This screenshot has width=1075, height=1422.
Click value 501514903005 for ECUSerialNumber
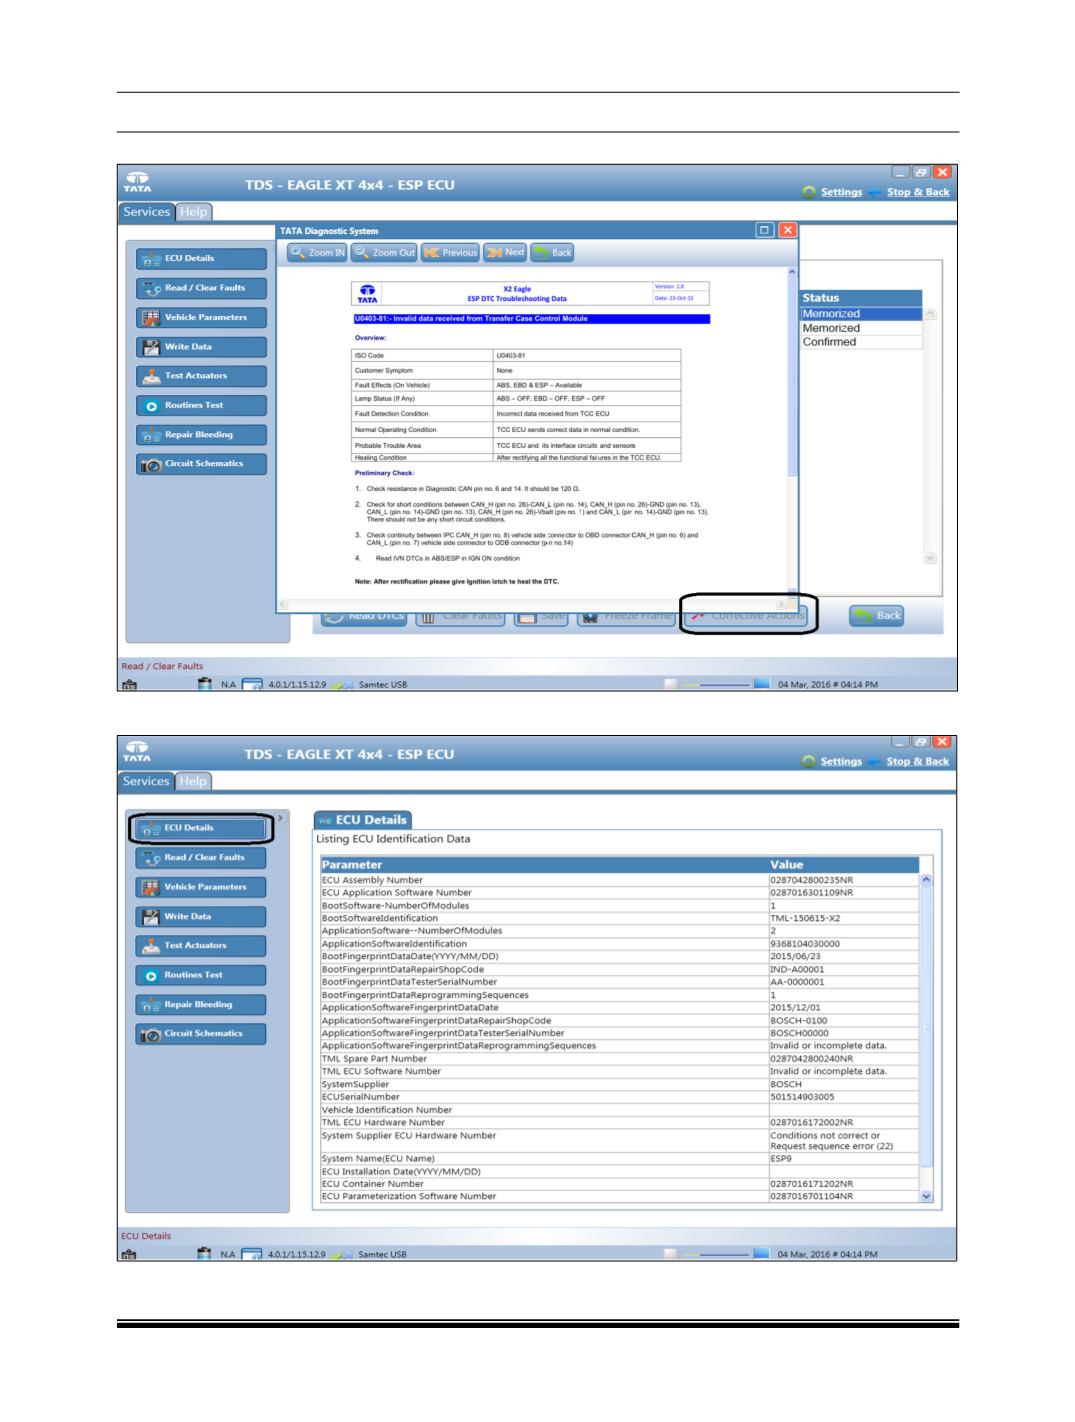tap(802, 1097)
